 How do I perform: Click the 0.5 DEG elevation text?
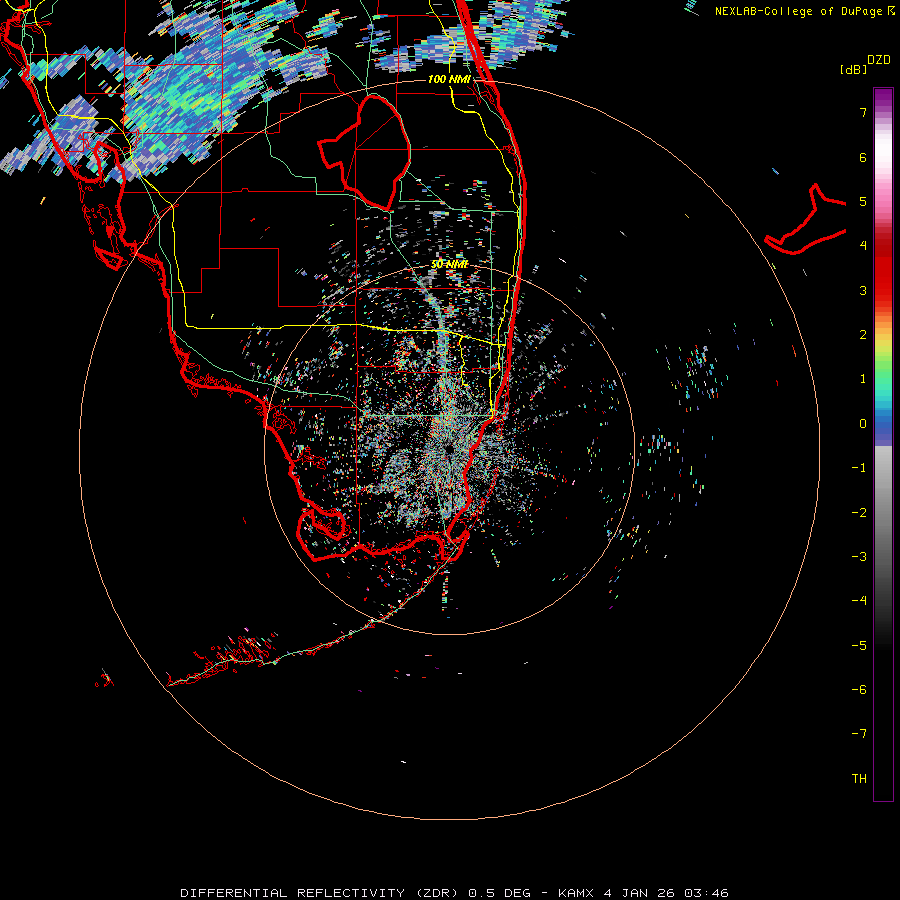(x=499, y=893)
